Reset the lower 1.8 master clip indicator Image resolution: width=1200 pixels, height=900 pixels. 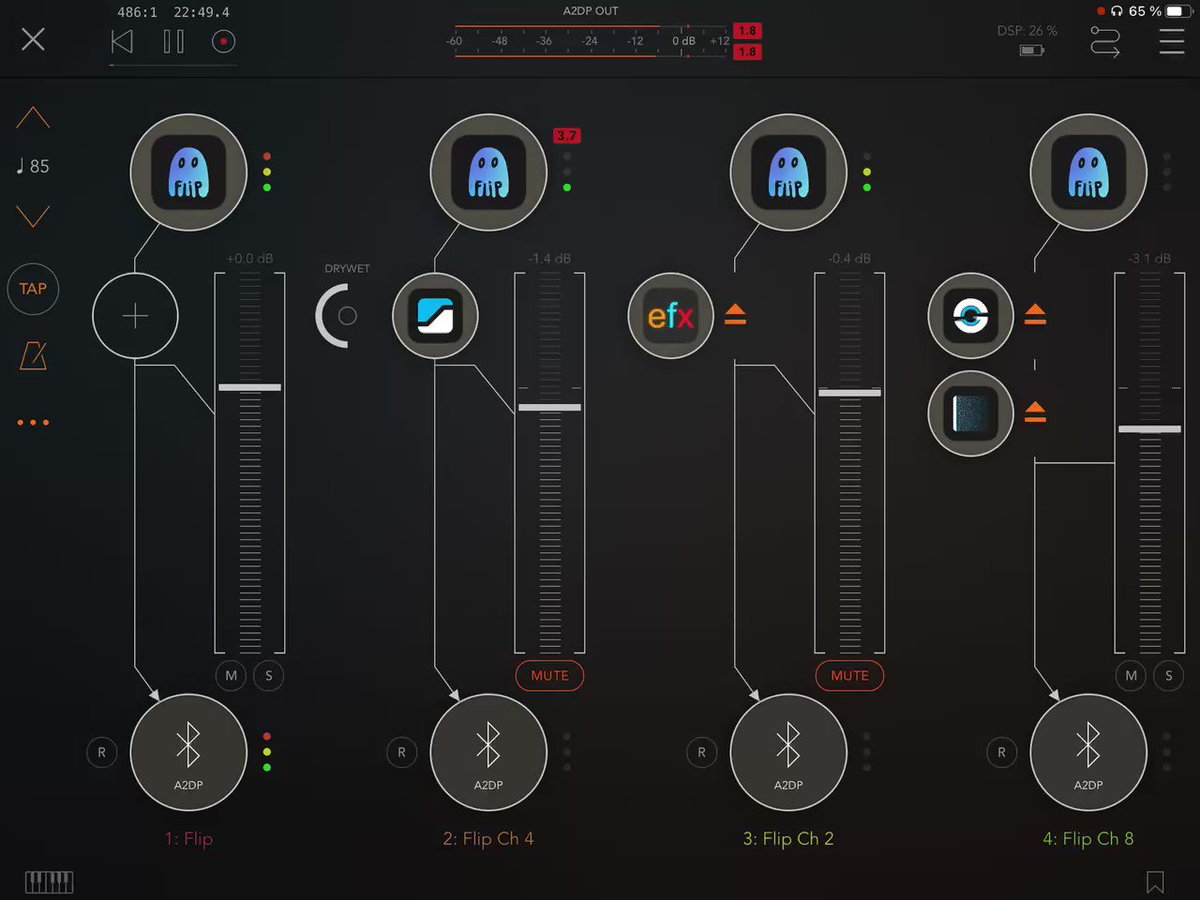click(746, 51)
